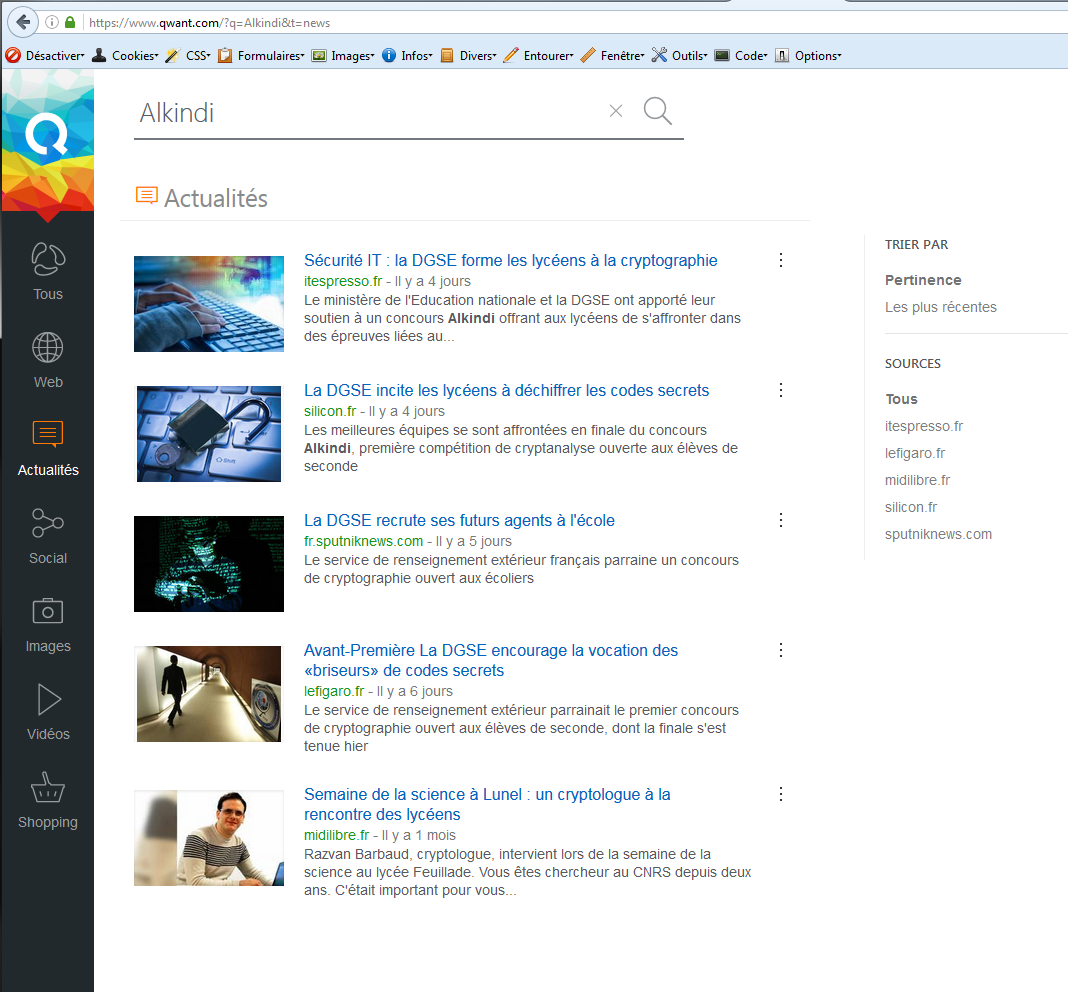Open article 'La DGSE recrute ses futurs agents'
This screenshot has height=992, width=1068.
pos(459,520)
